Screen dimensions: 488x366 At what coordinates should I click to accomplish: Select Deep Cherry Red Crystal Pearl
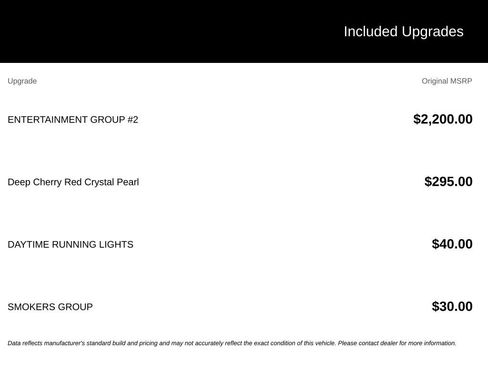[73, 182]
